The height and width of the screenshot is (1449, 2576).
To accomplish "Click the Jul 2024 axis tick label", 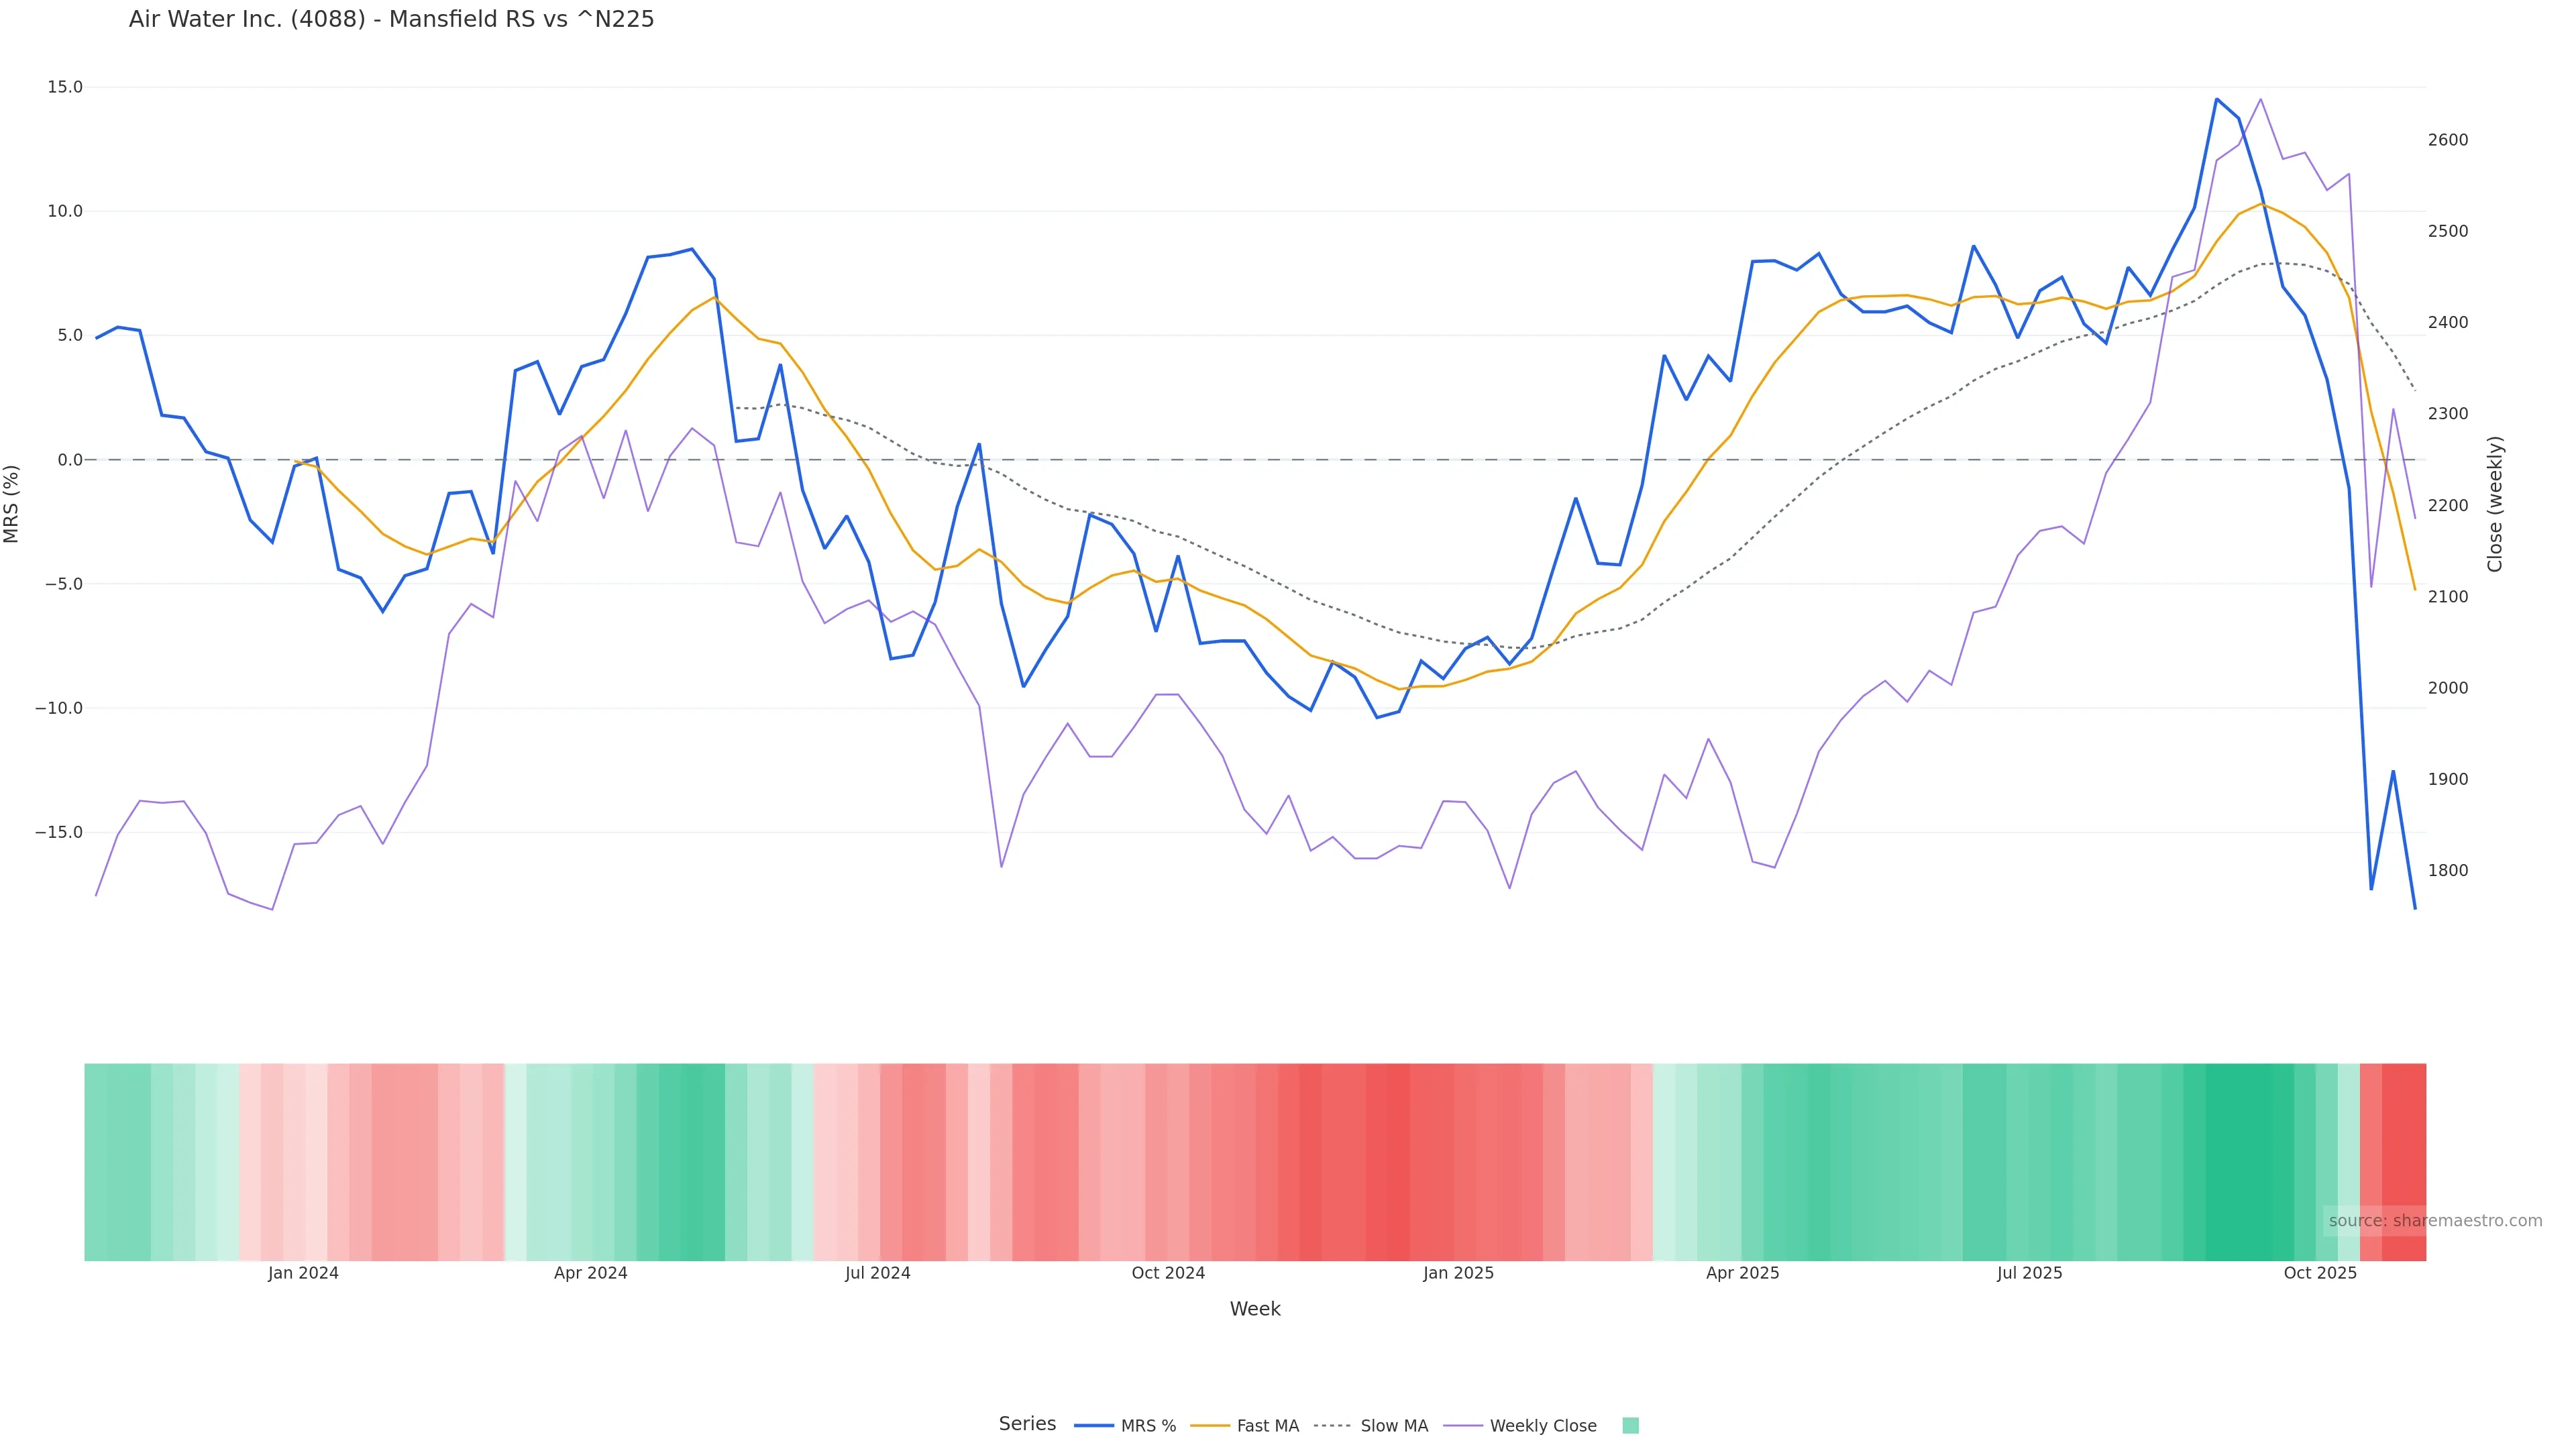I will pyautogui.click(x=877, y=1273).
